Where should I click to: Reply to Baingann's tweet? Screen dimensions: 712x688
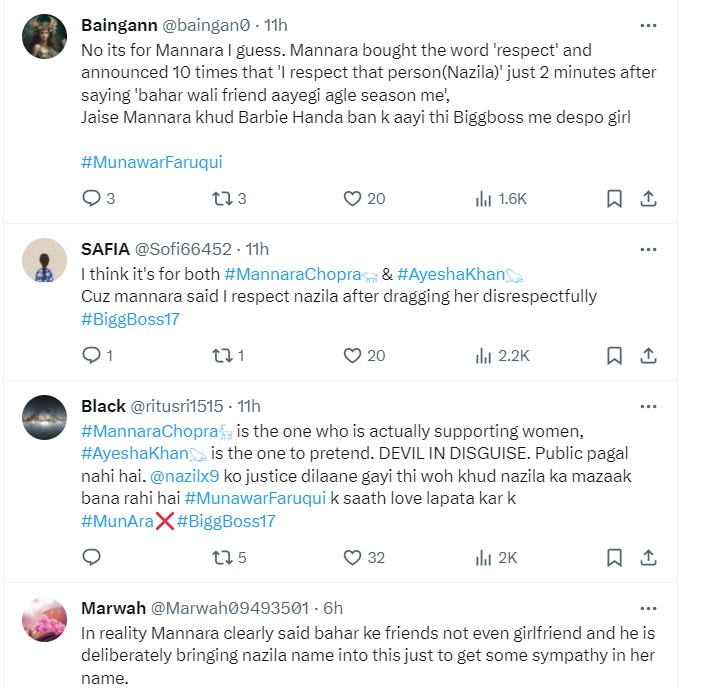(x=90, y=199)
